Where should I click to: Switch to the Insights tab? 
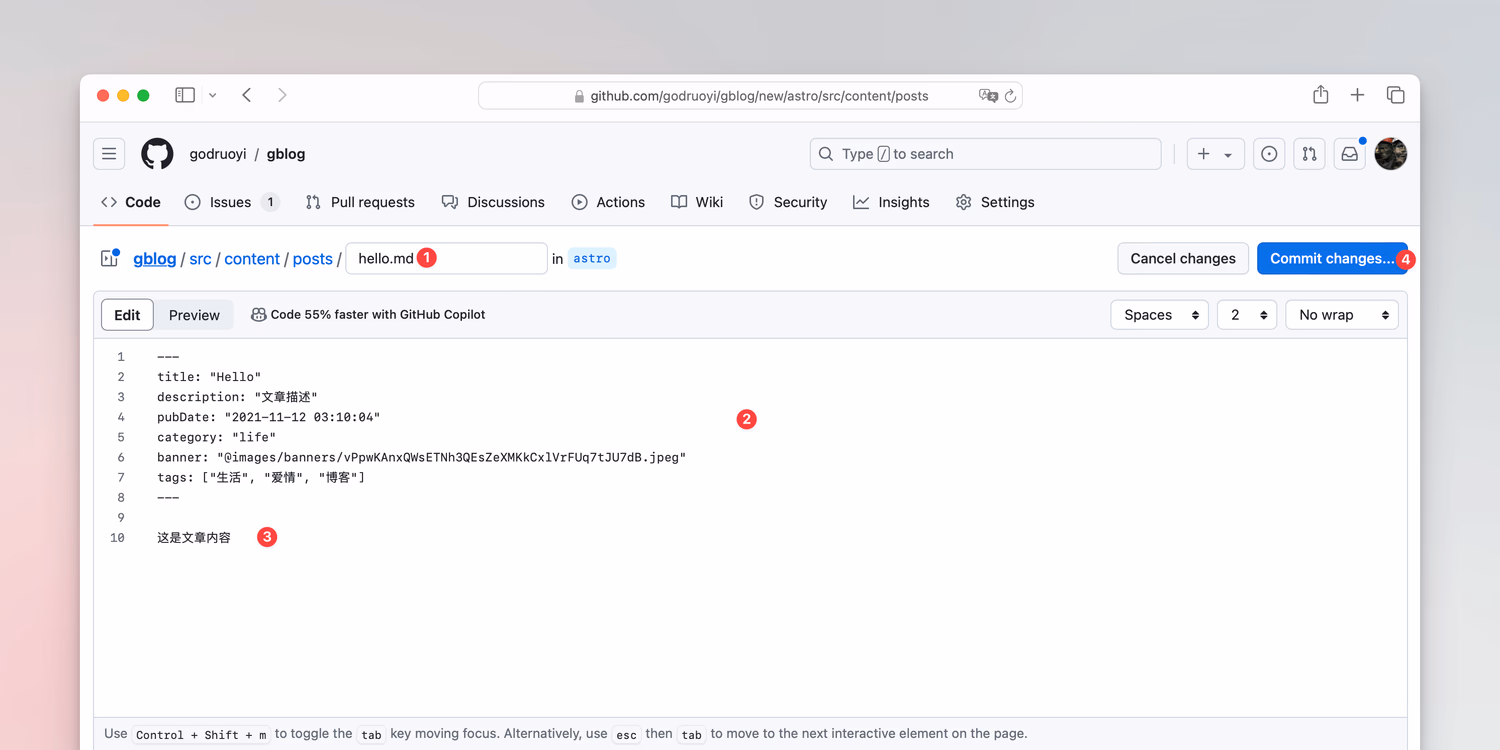pyautogui.click(x=891, y=202)
